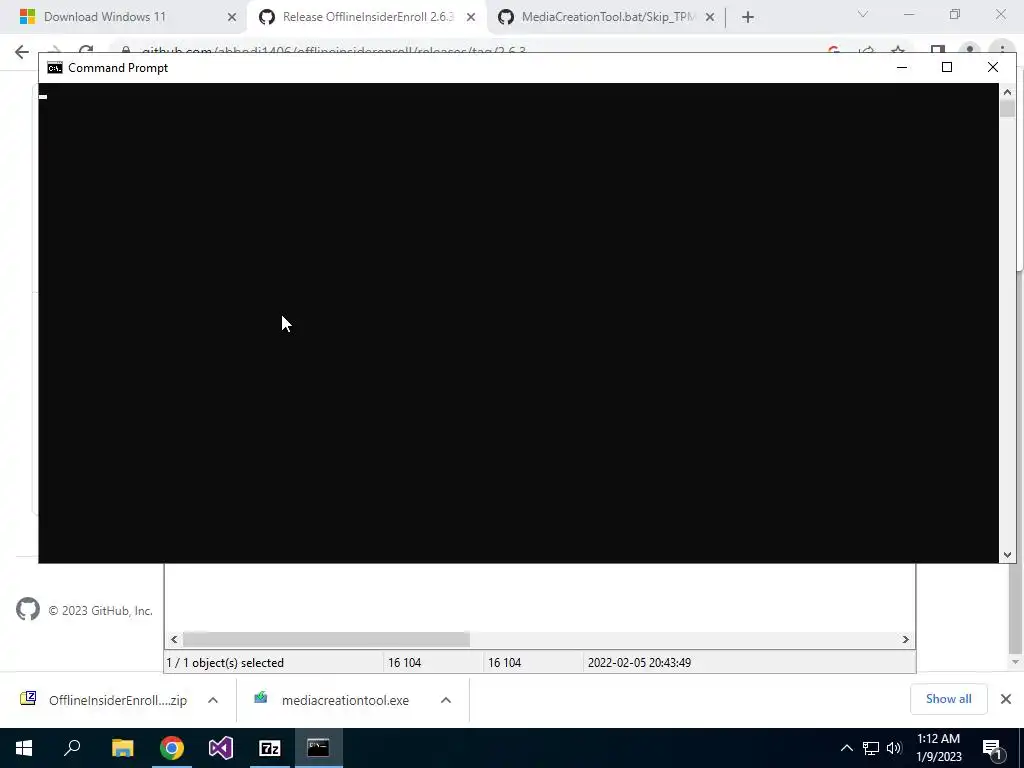Viewport: 1024px width, 768px height.
Task: Open File Explorer from taskbar
Action: [122, 748]
